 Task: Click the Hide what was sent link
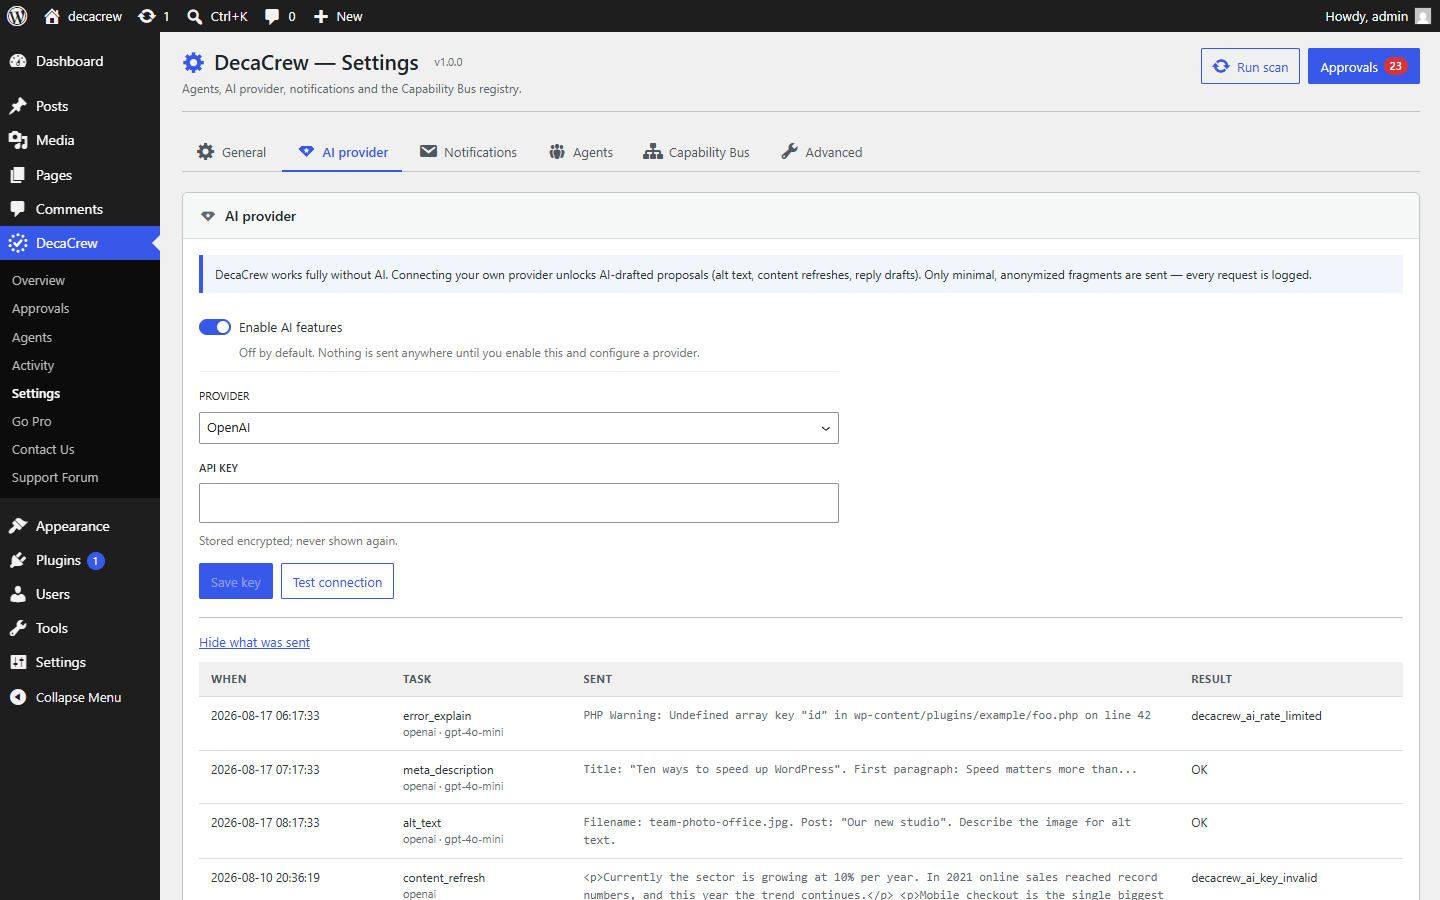(x=254, y=643)
